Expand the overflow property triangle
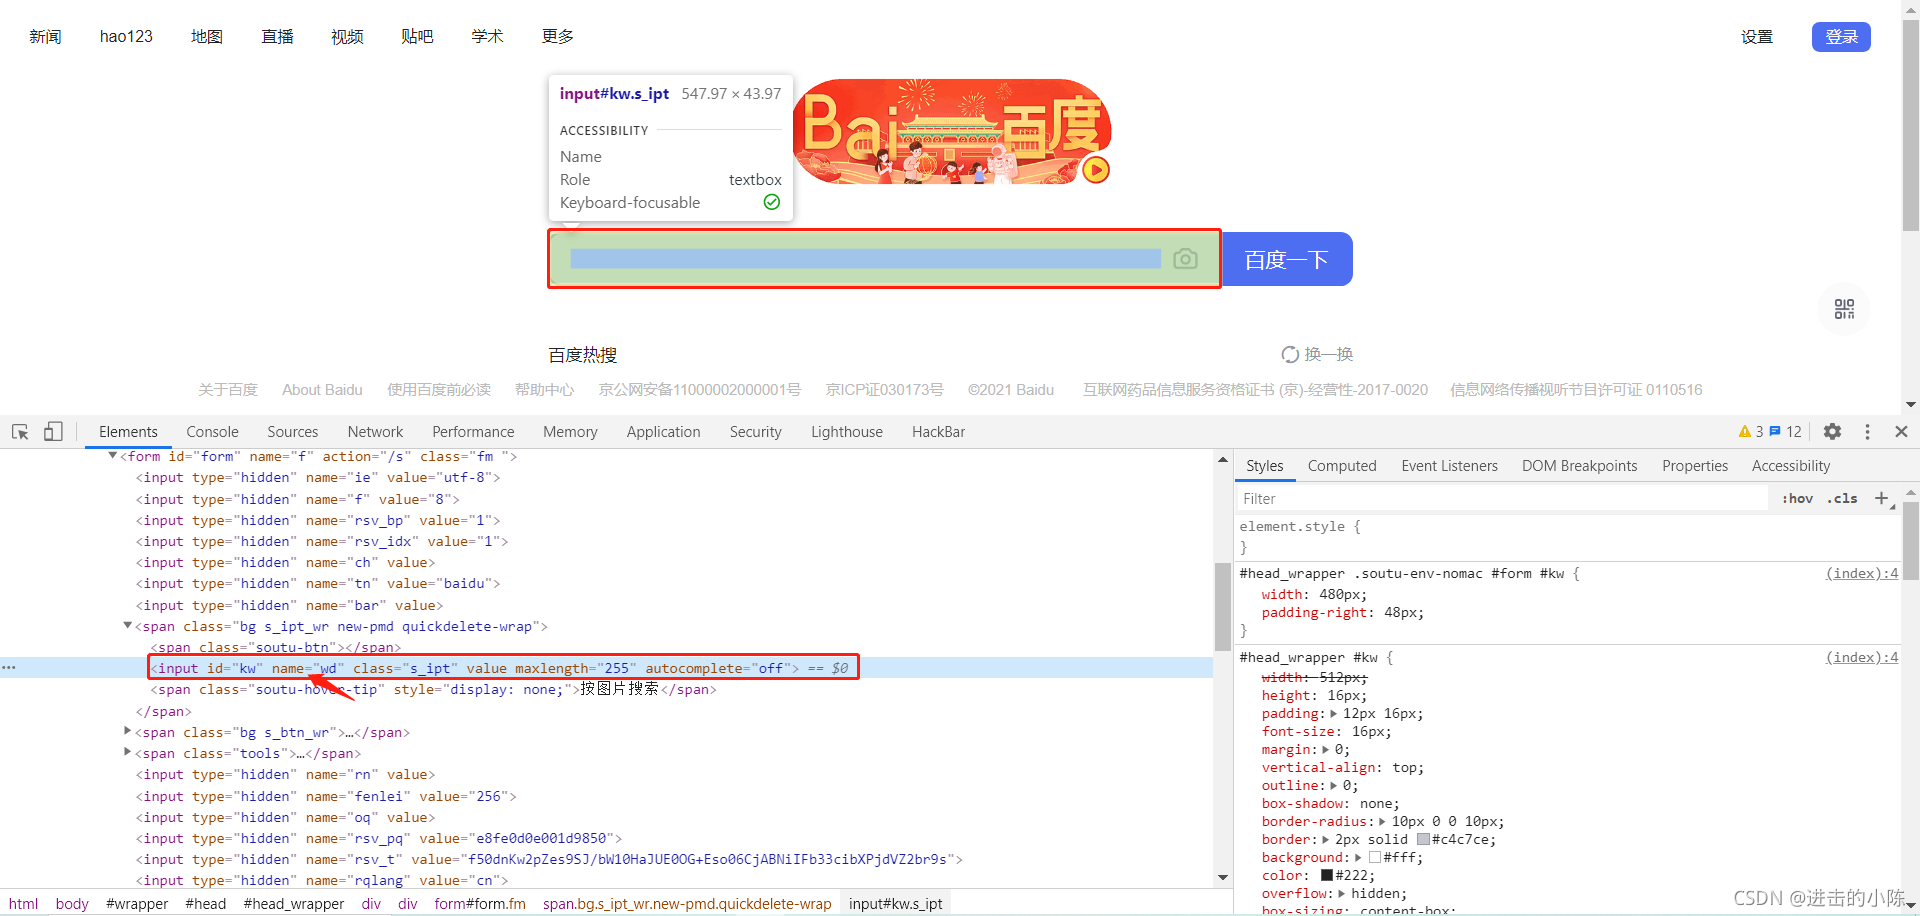This screenshot has width=1920, height=916. click(1342, 894)
